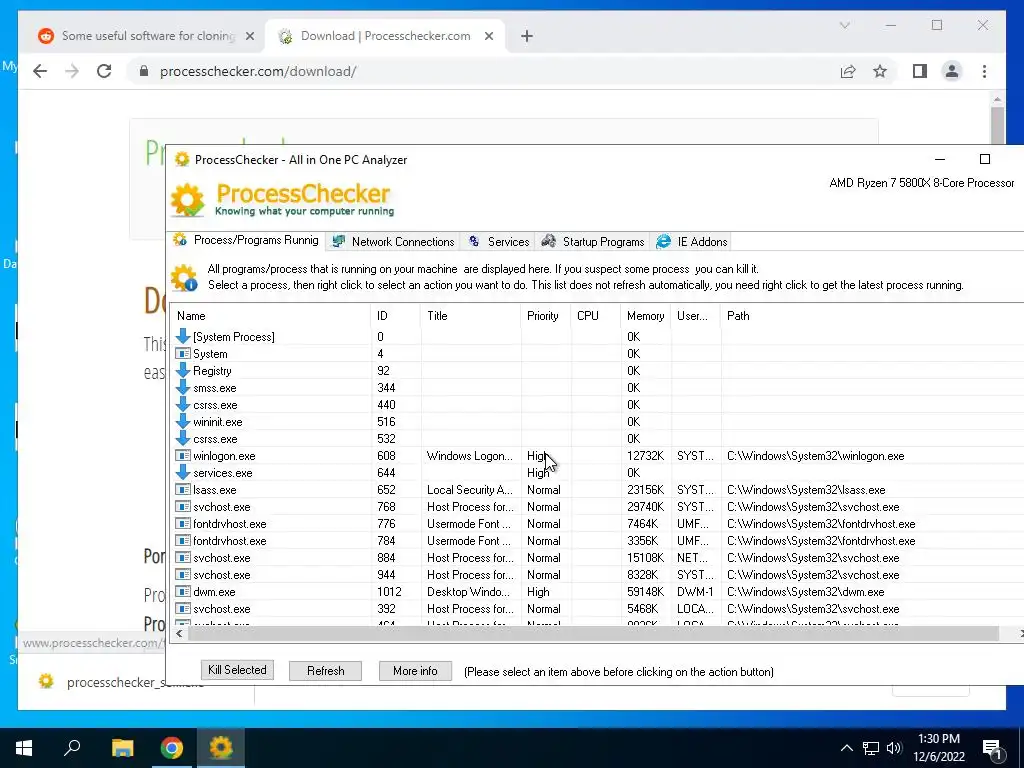Click the left arrow of the horizontal scrollbar
The height and width of the screenshot is (768, 1024).
pos(180,633)
